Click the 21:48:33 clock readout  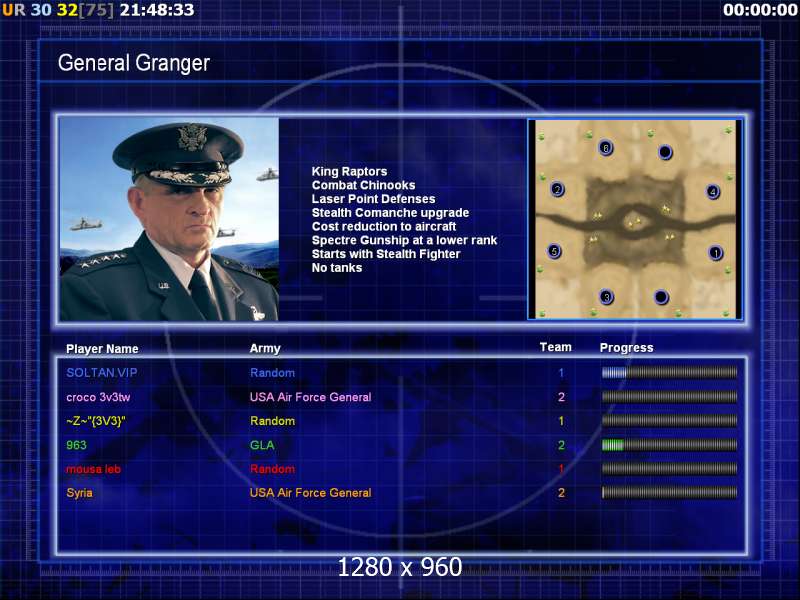157,10
